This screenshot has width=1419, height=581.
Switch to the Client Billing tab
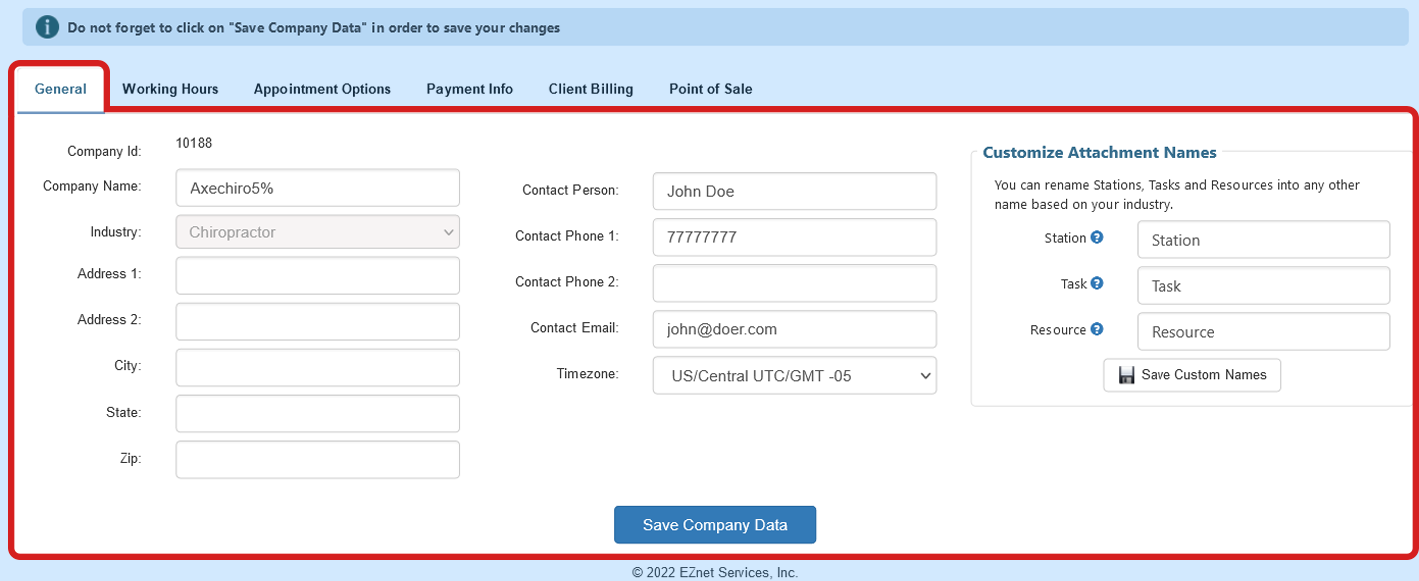tap(590, 88)
